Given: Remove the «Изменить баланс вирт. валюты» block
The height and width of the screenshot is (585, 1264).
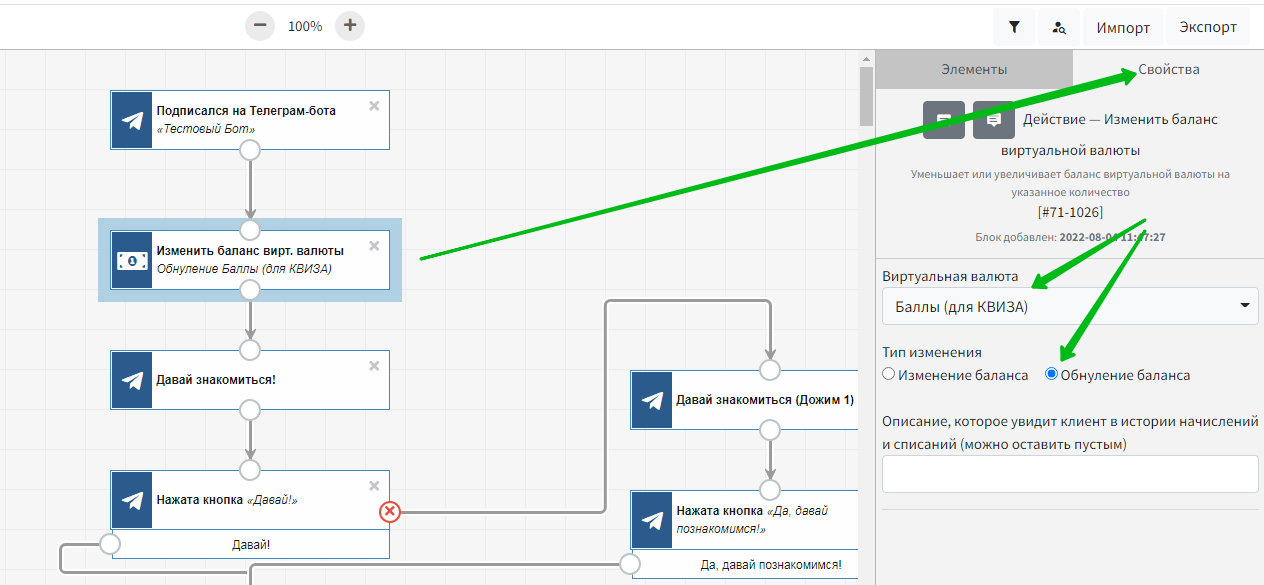Looking at the screenshot, I should [374, 246].
